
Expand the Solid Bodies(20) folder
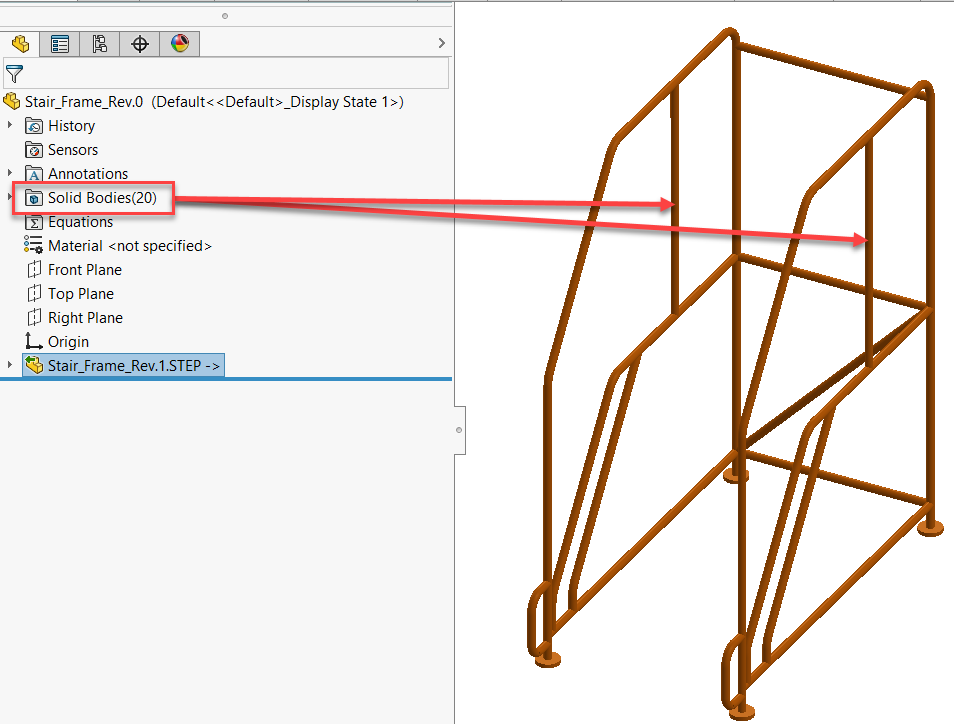pyautogui.click(x=10, y=197)
